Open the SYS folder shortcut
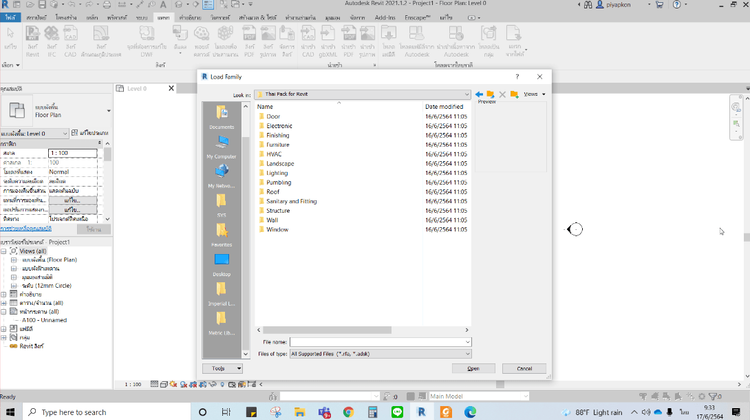Image resolution: width=750 pixels, height=420 pixels. coord(221,206)
